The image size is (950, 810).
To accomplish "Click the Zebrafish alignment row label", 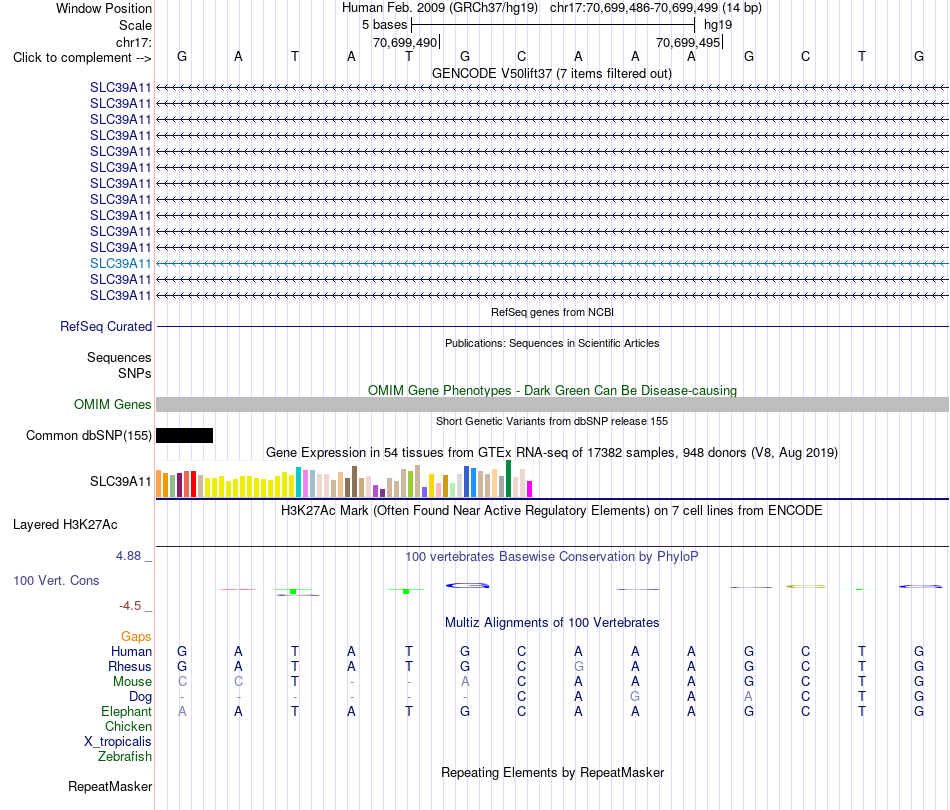I will (x=125, y=756).
